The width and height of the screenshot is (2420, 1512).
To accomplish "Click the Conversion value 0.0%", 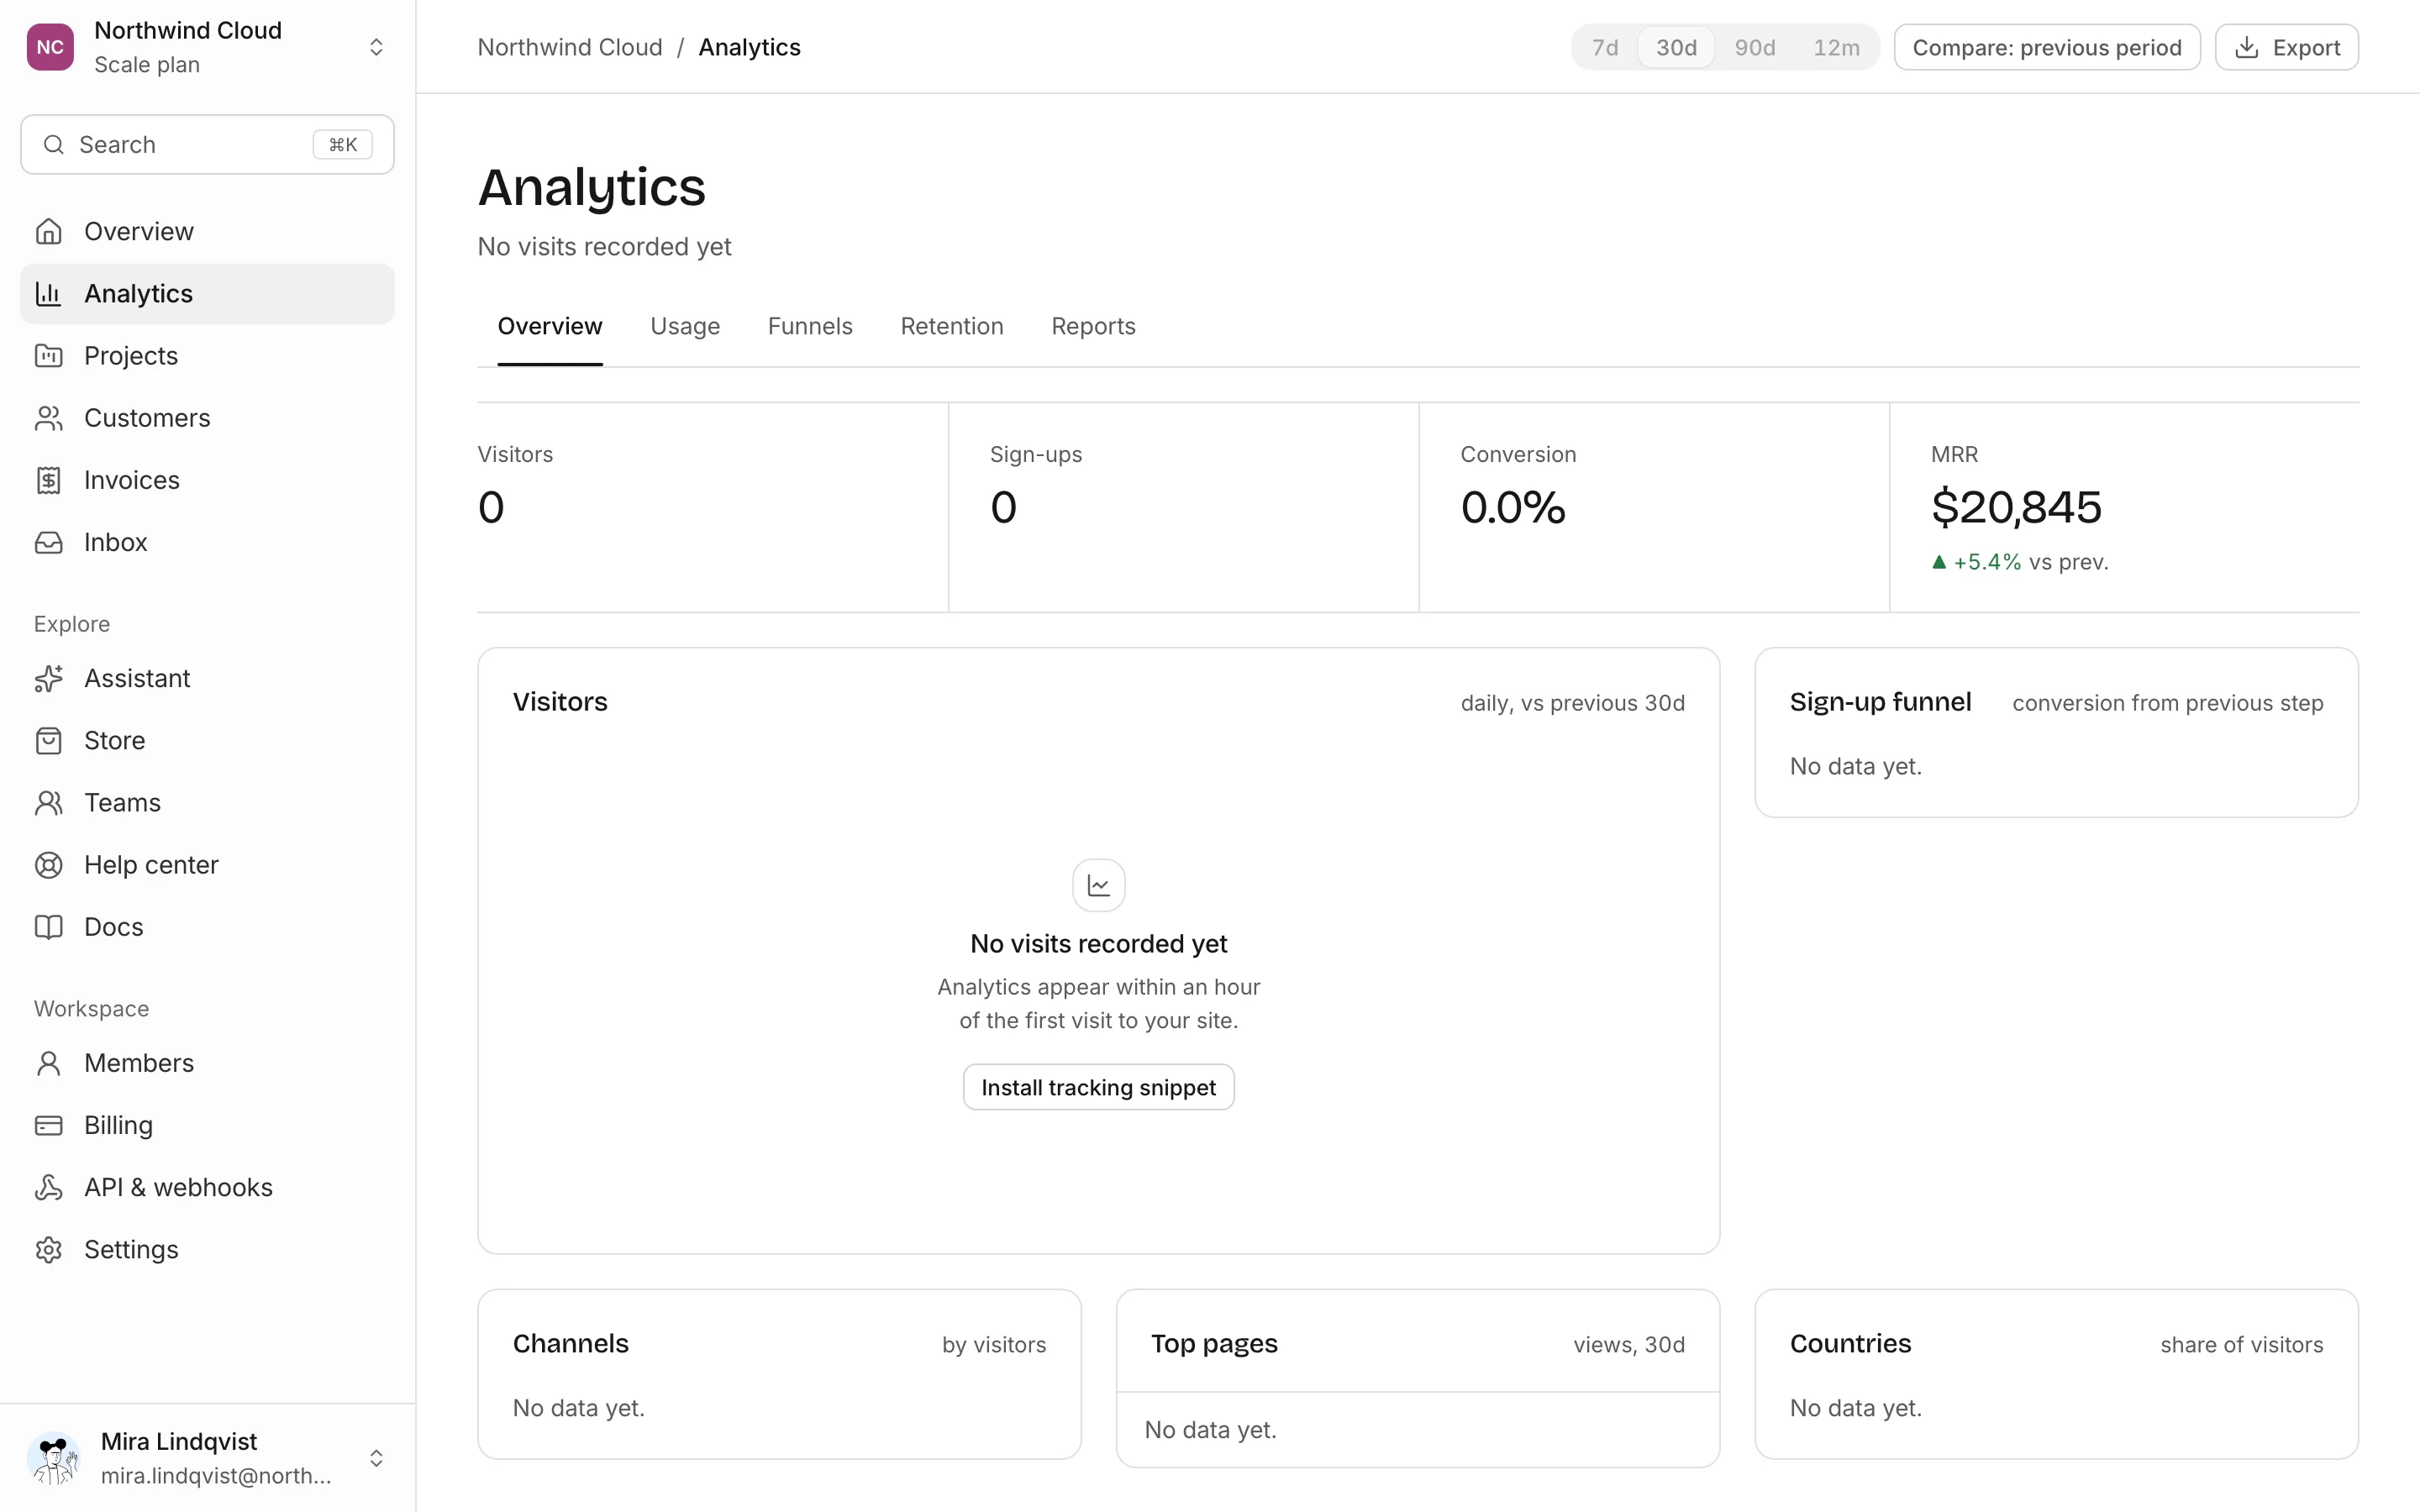I will pyautogui.click(x=1513, y=507).
